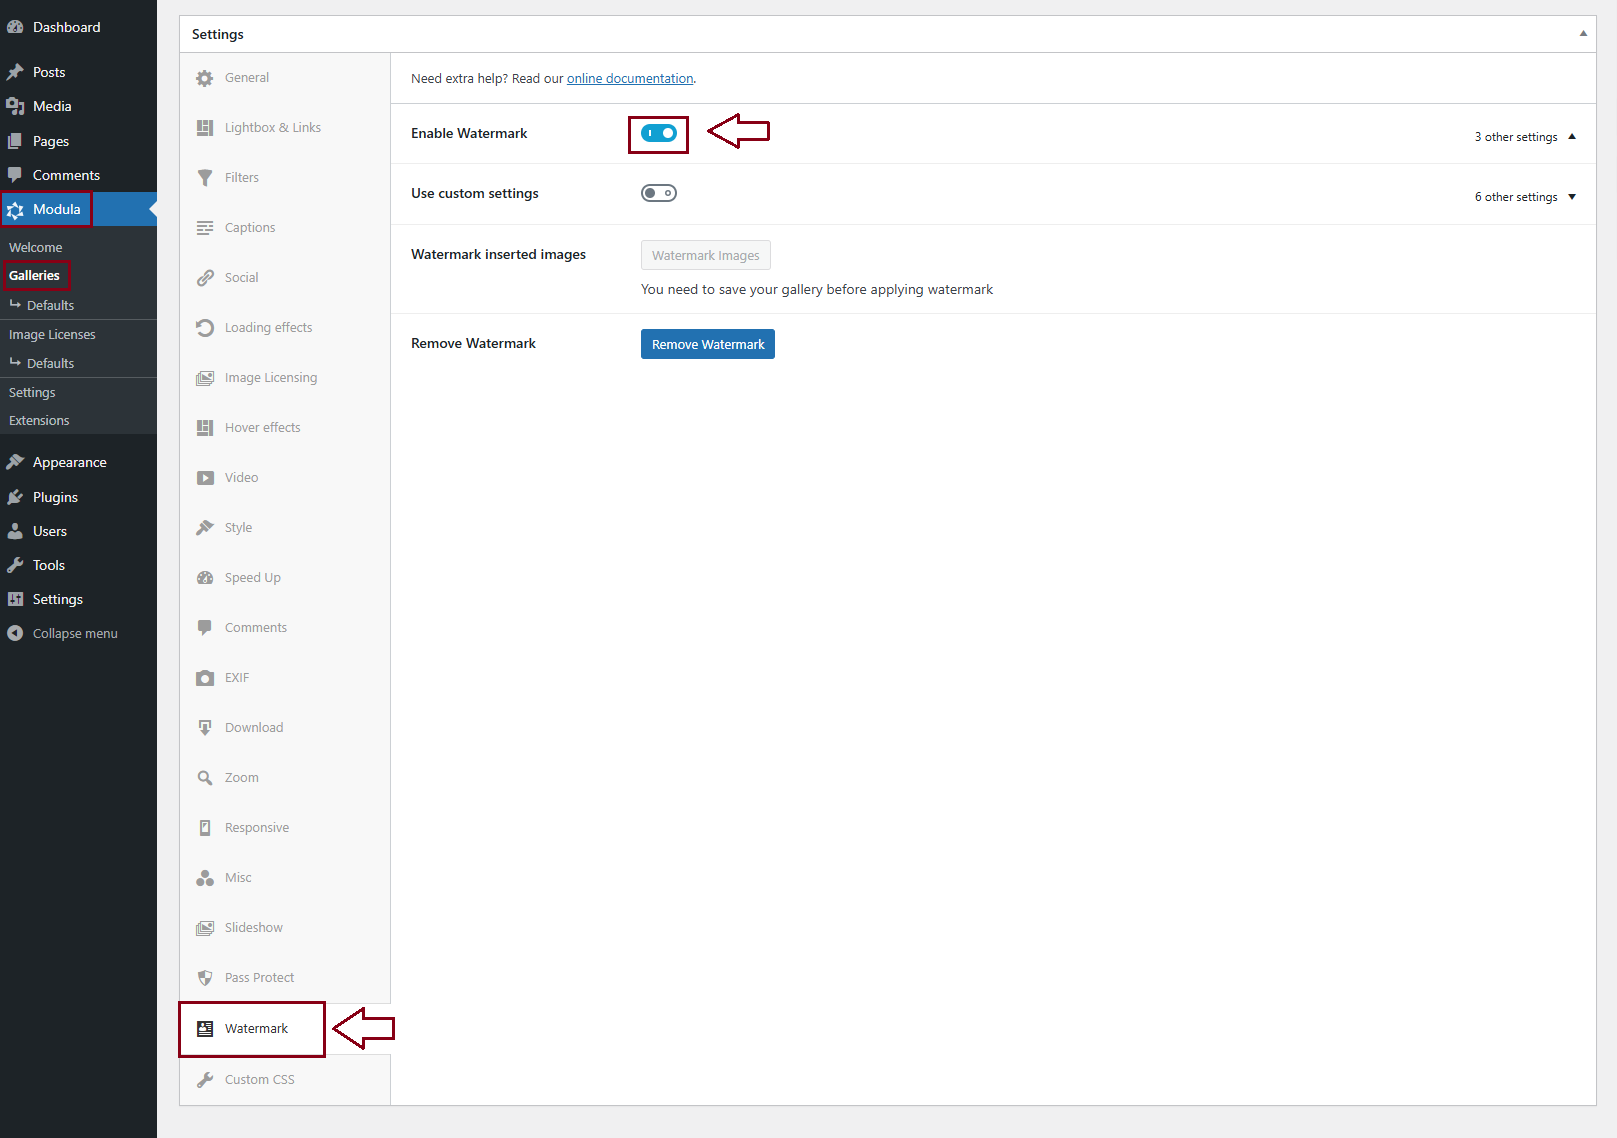Click the General gear icon
Image resolution: width=1617 pixels, height=1138 pixels.
point(205,78)
